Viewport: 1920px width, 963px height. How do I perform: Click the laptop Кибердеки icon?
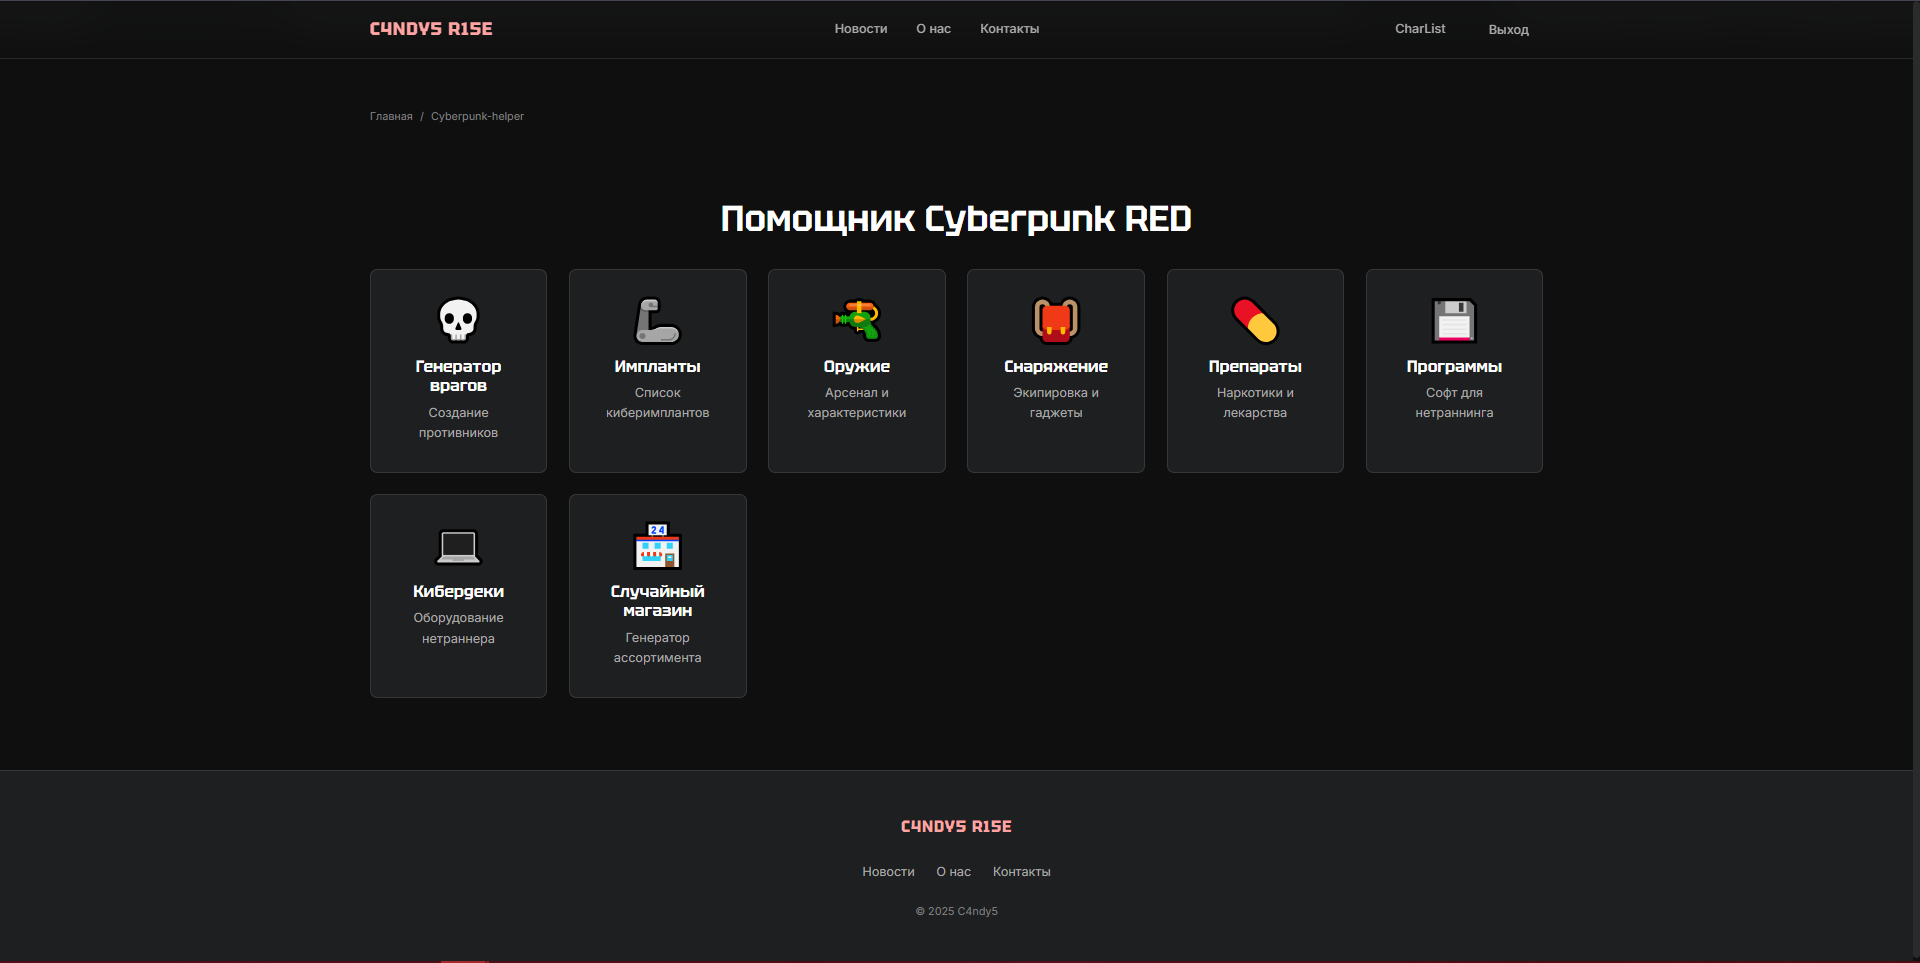(458, 546)
